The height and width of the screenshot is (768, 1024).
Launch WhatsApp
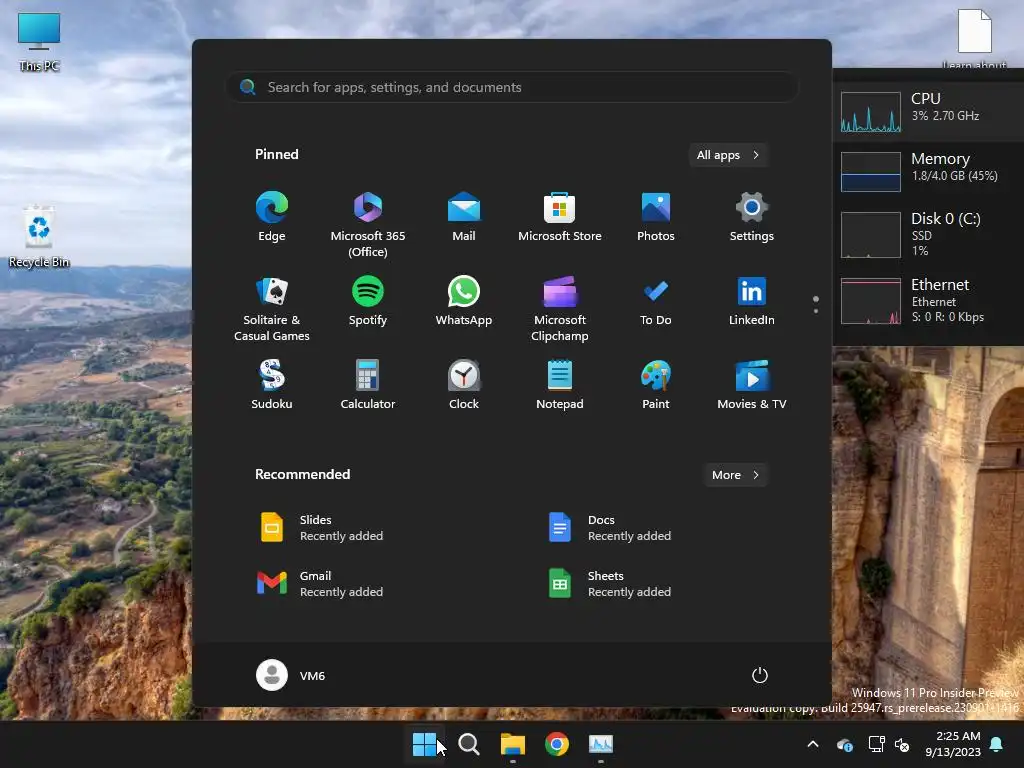pyautogui.click(x=464, y=302)
